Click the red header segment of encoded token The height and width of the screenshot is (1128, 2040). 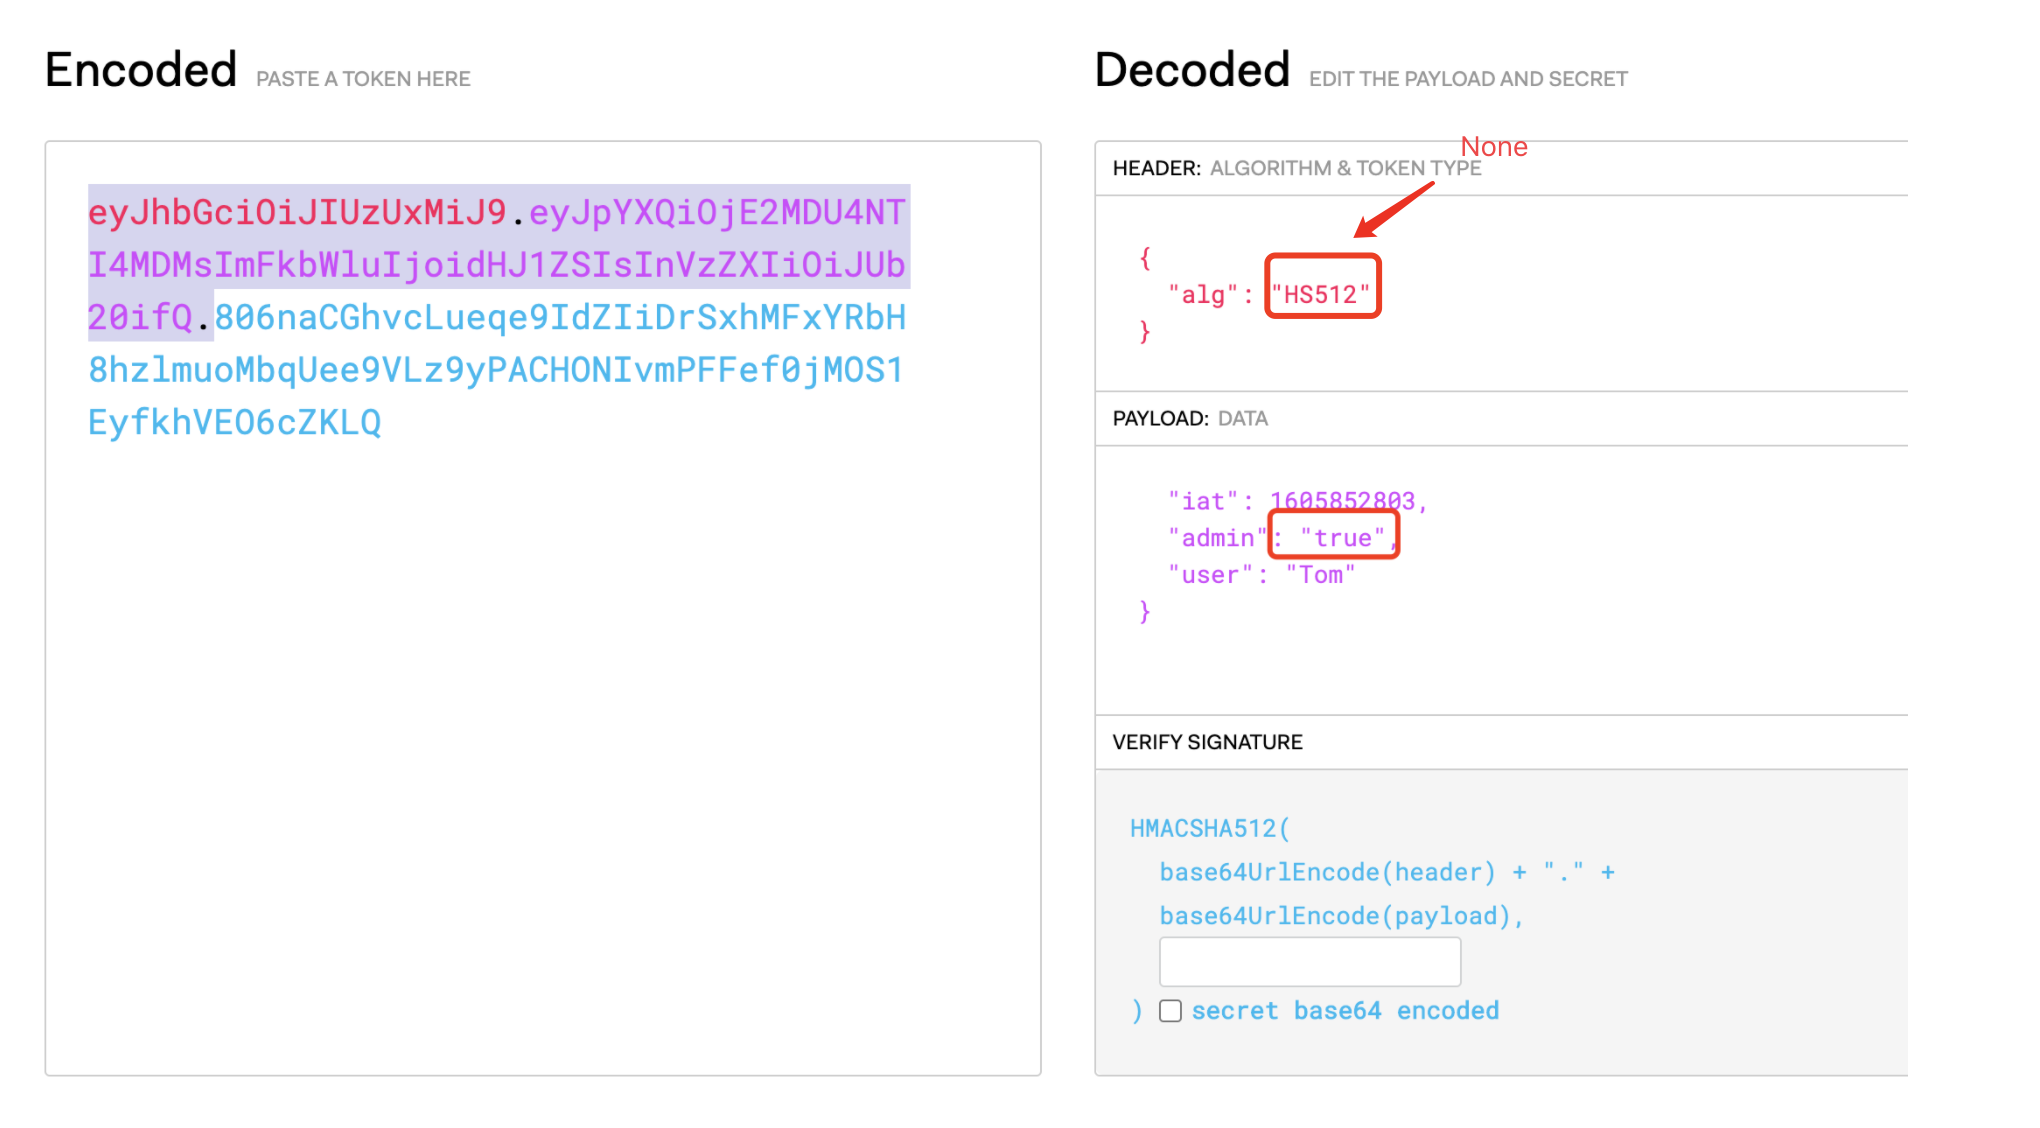[297, 212]
